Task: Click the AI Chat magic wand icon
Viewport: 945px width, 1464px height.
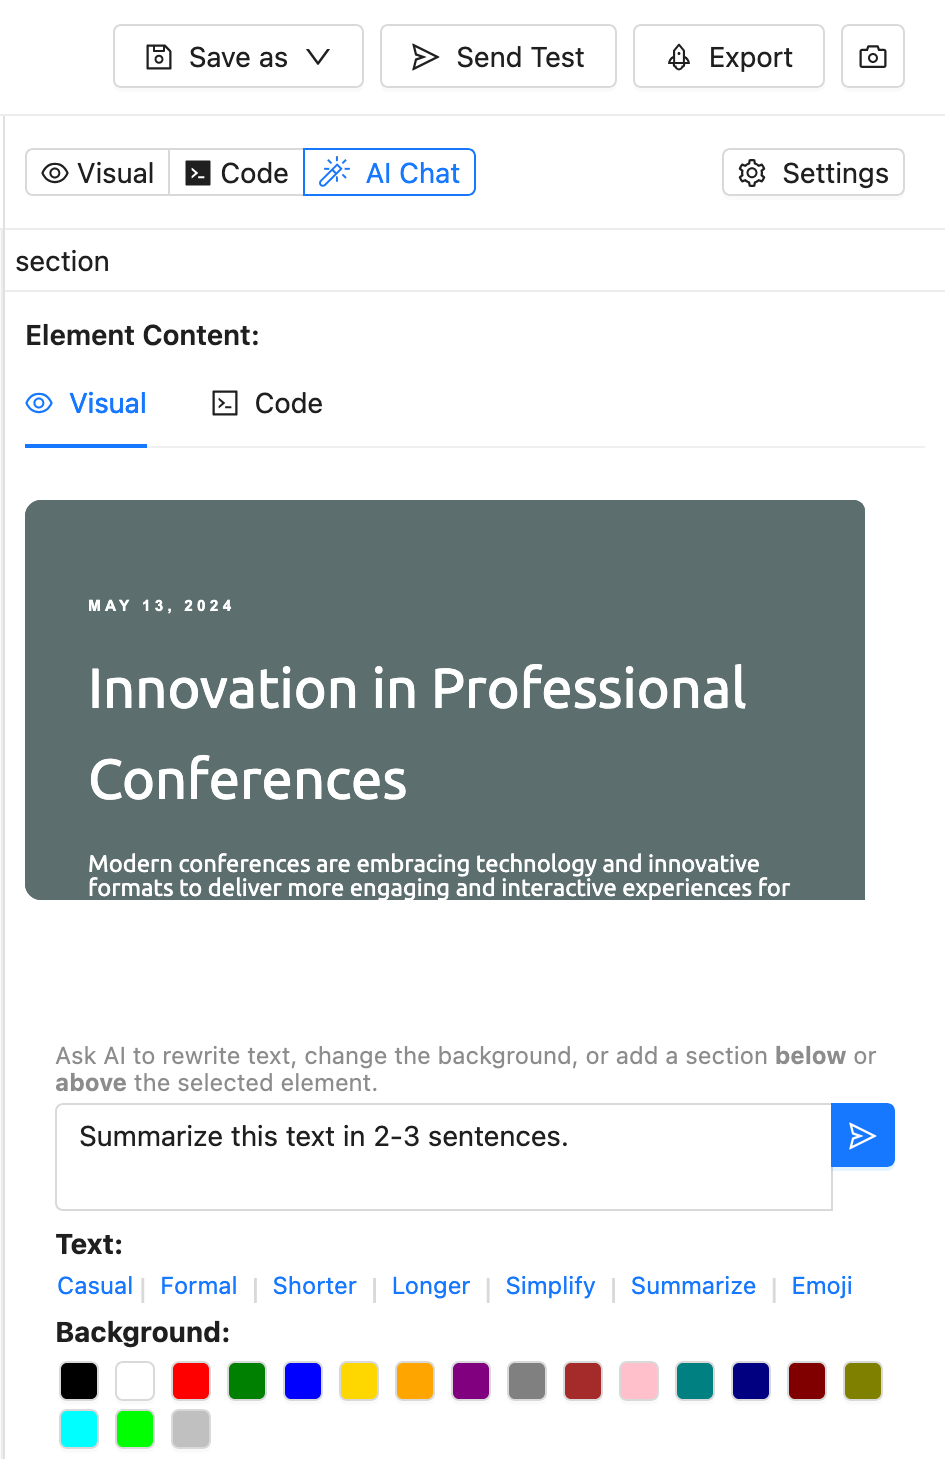Action: tap(334, 172)
